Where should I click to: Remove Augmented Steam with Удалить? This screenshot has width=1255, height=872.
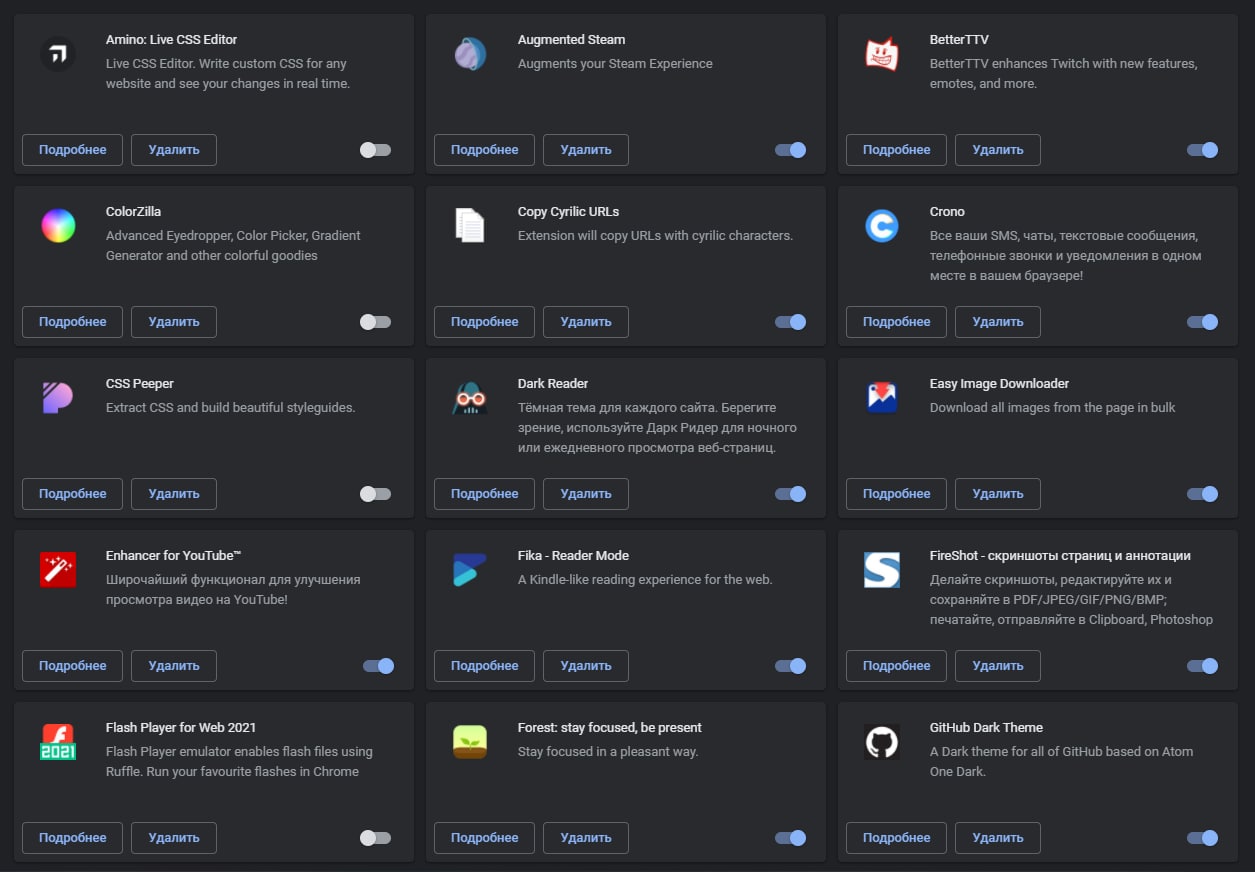click(x=586, y=150)
